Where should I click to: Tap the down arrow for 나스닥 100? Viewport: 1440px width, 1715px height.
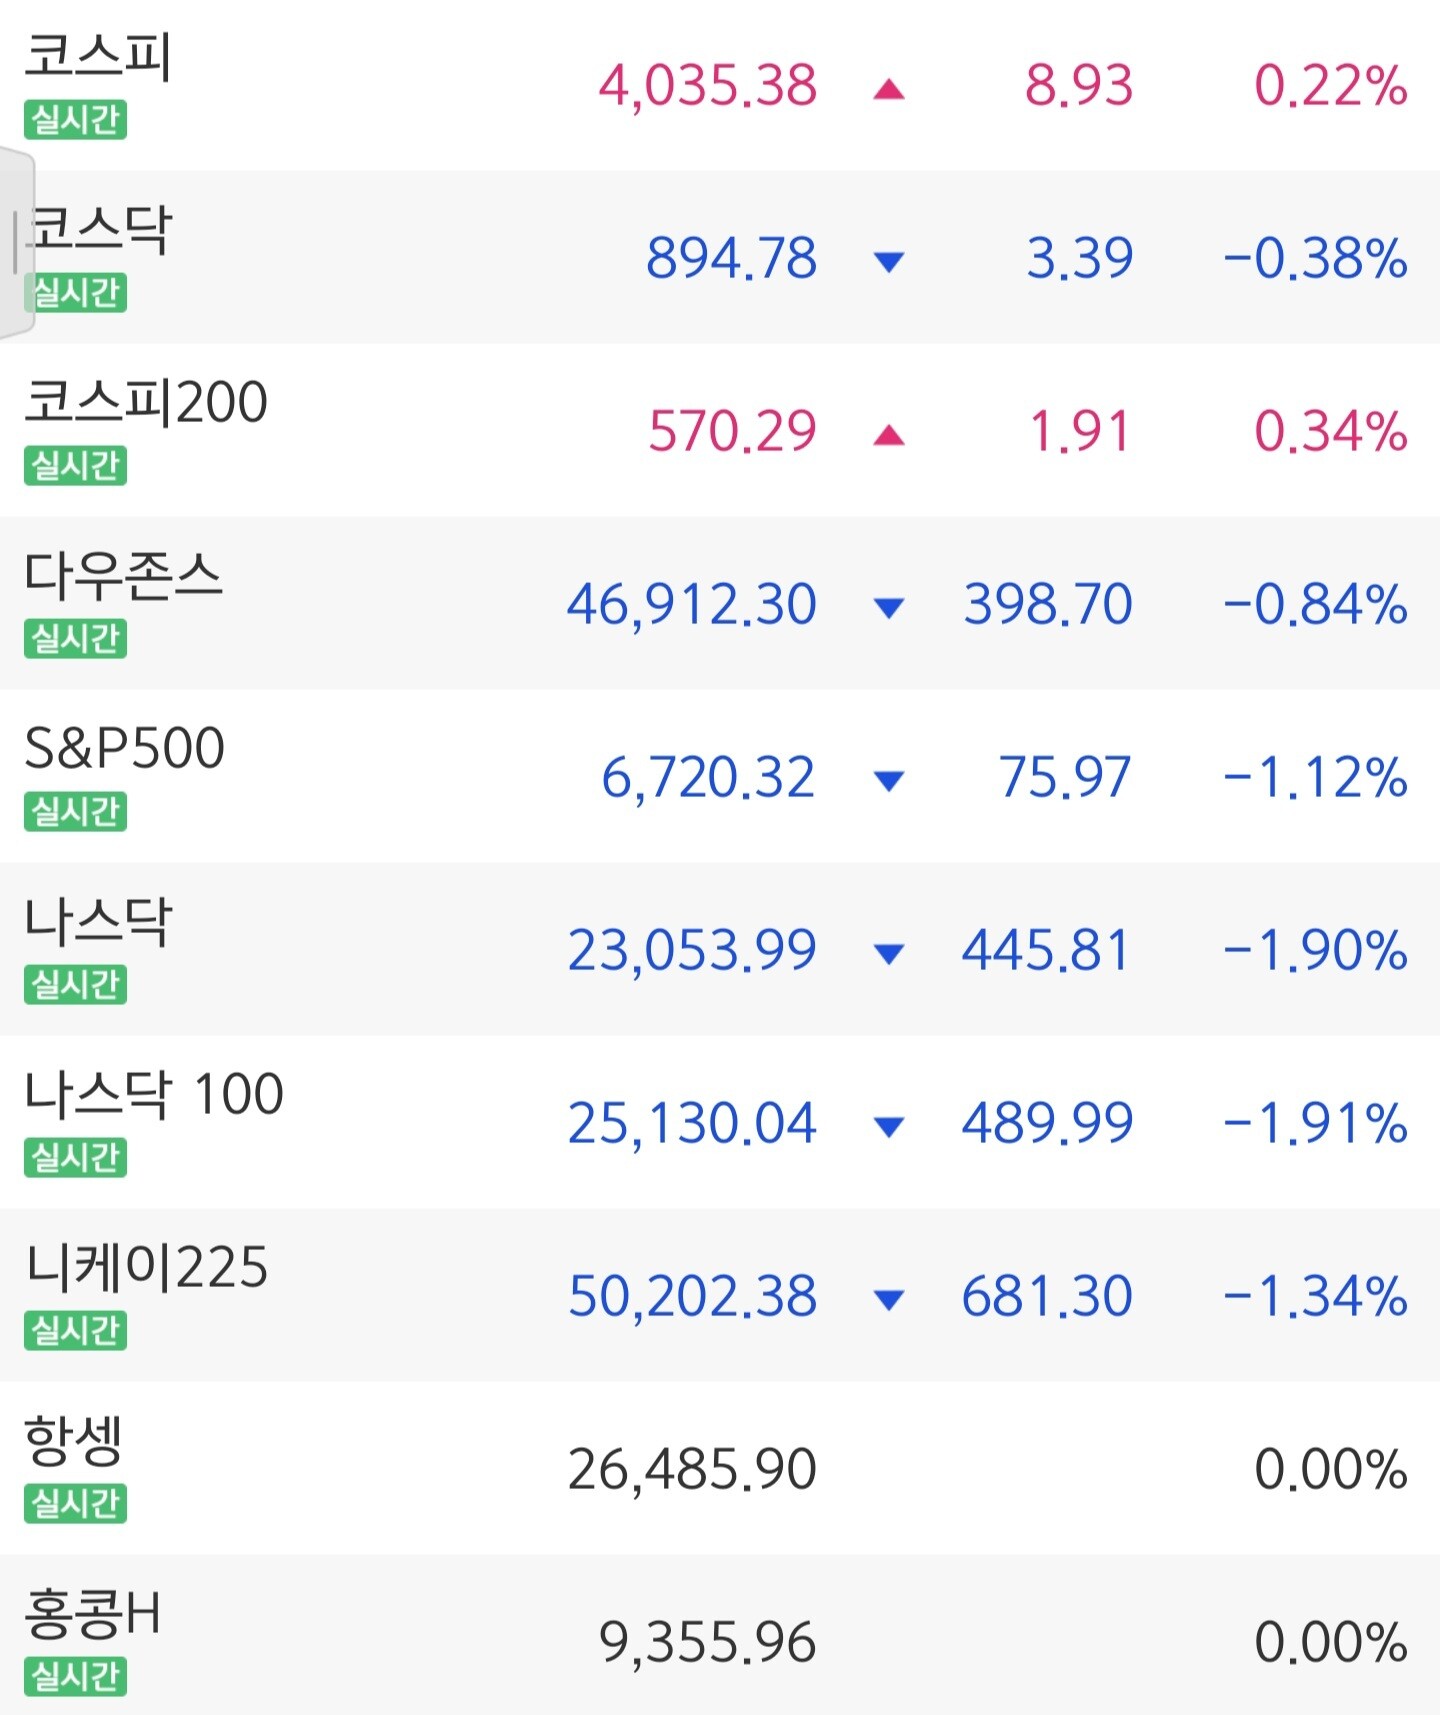888,1126
